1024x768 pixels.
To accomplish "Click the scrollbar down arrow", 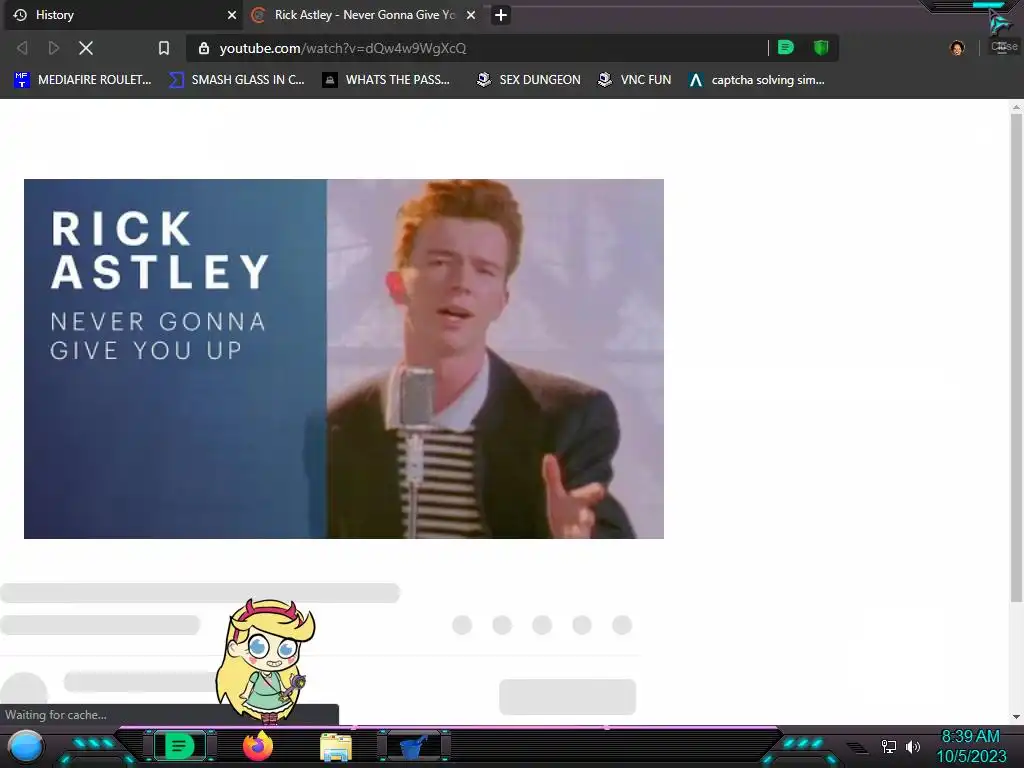I will coord(1016,717).
